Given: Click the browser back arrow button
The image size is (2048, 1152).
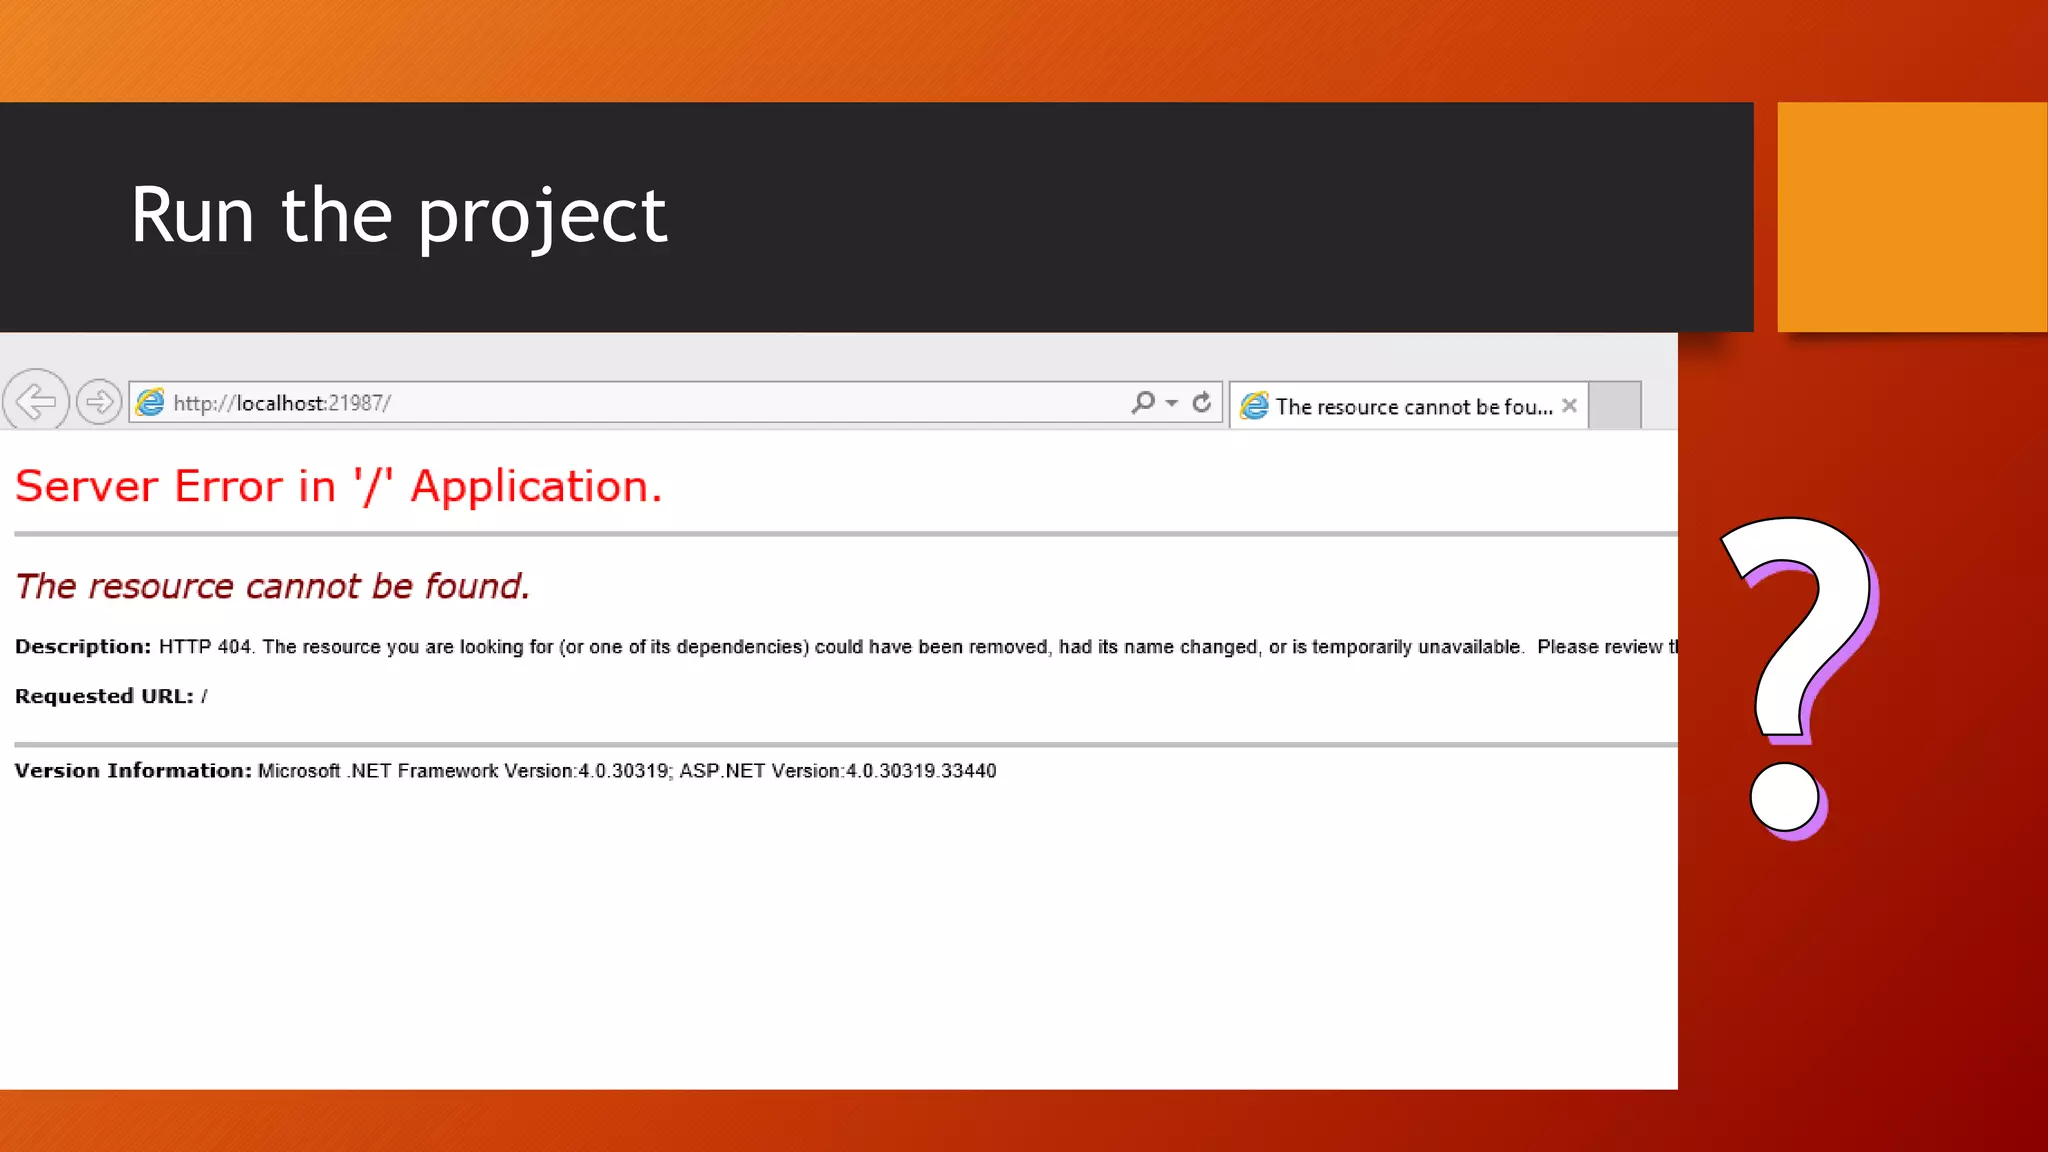Looking at the screenshot, I should point(36,402).
